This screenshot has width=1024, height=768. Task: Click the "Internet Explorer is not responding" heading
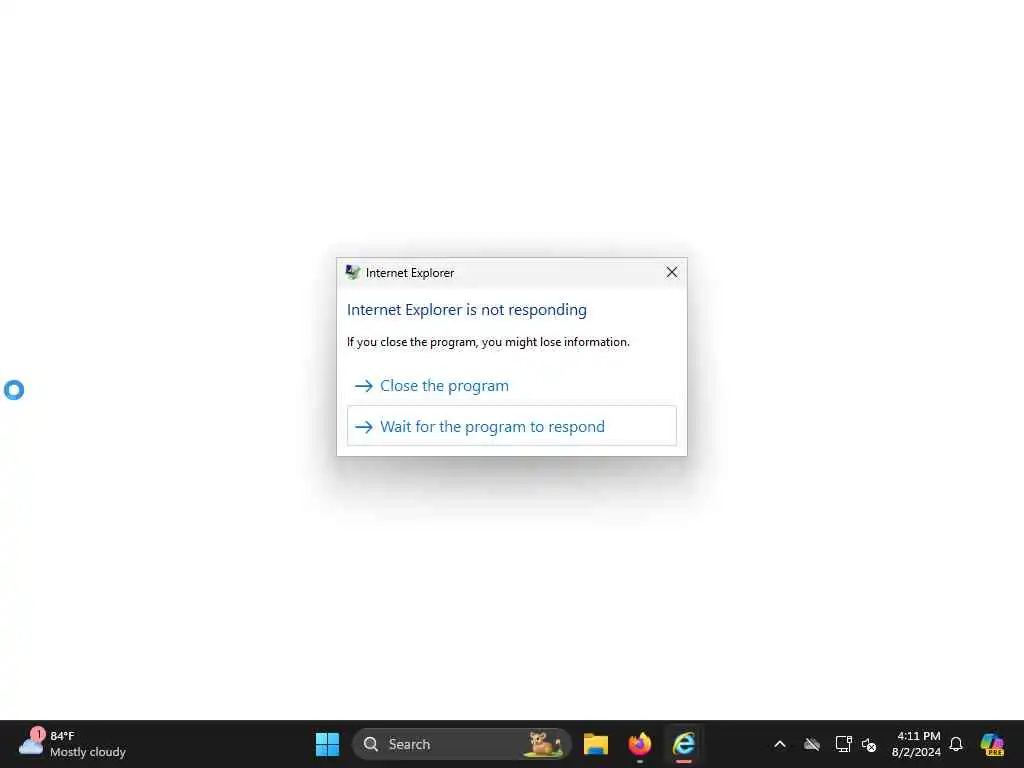point(466,310)
